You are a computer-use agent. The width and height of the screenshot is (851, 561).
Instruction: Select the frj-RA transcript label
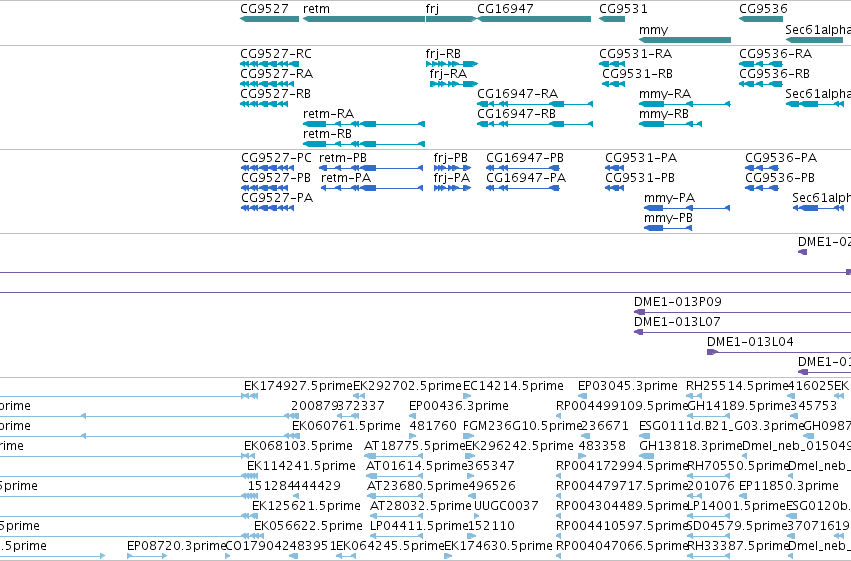pos(448,74)
